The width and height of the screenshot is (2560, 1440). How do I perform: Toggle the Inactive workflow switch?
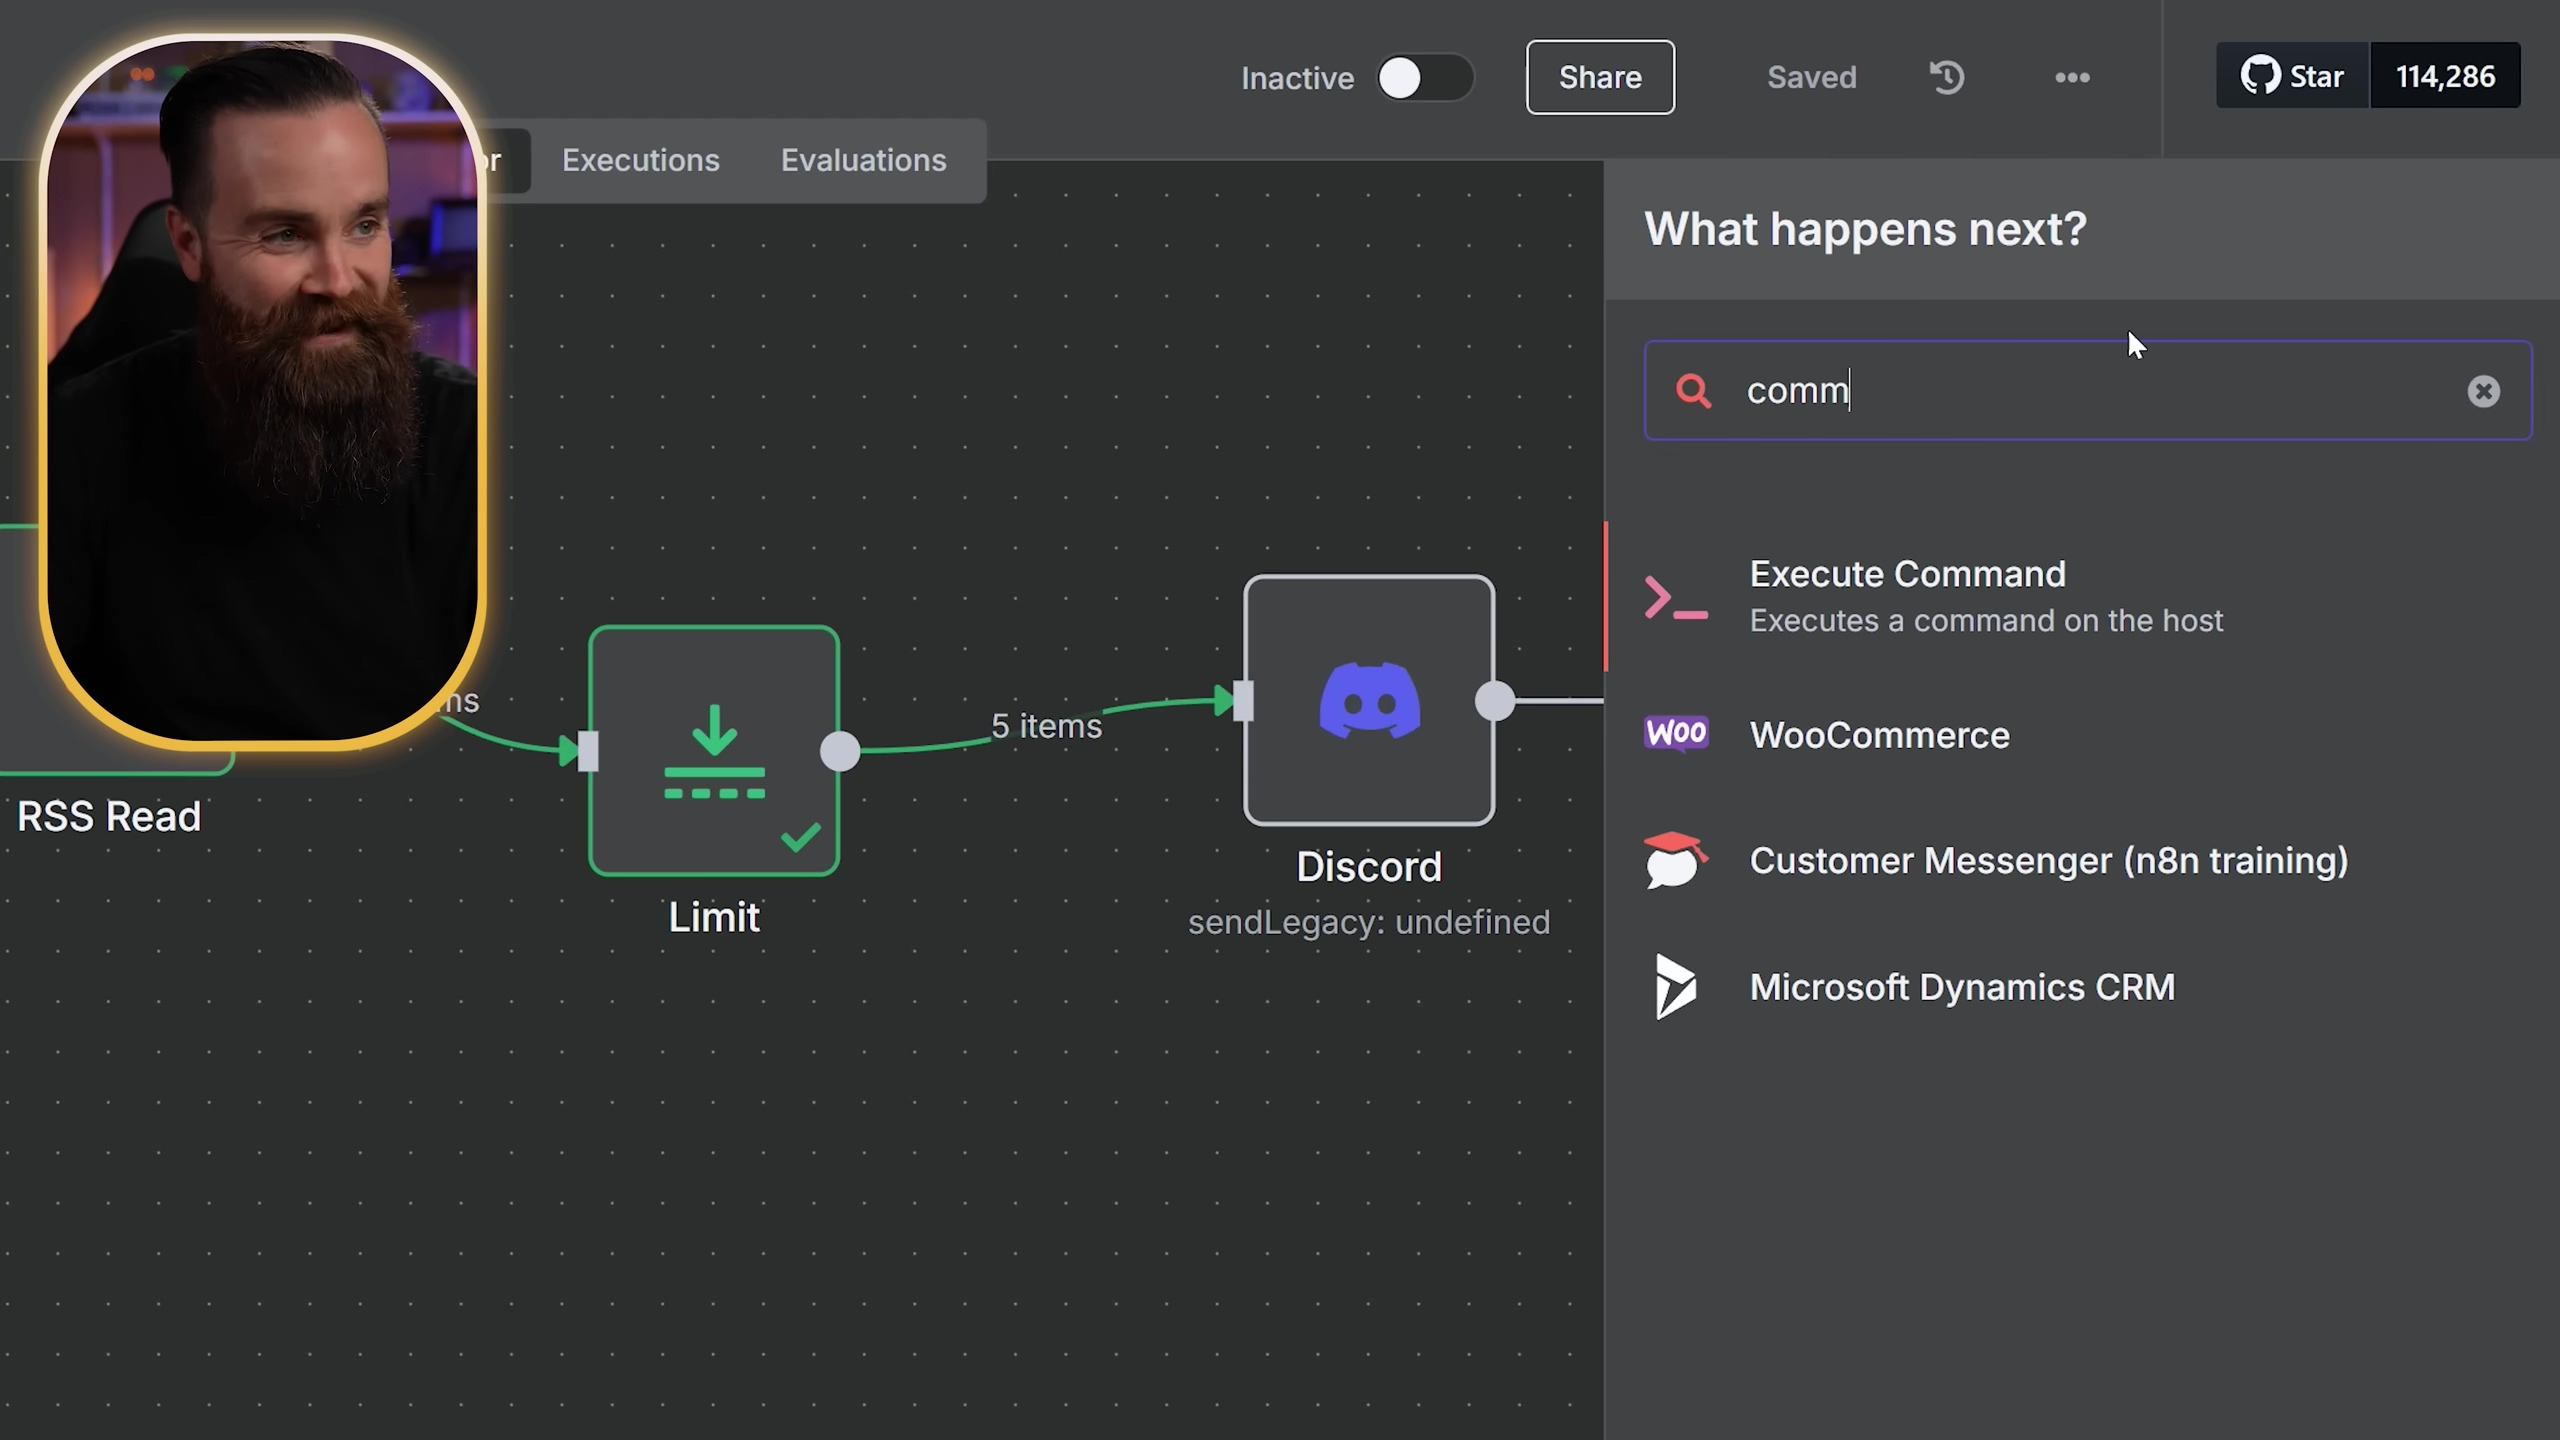[x=1424, y=78]
